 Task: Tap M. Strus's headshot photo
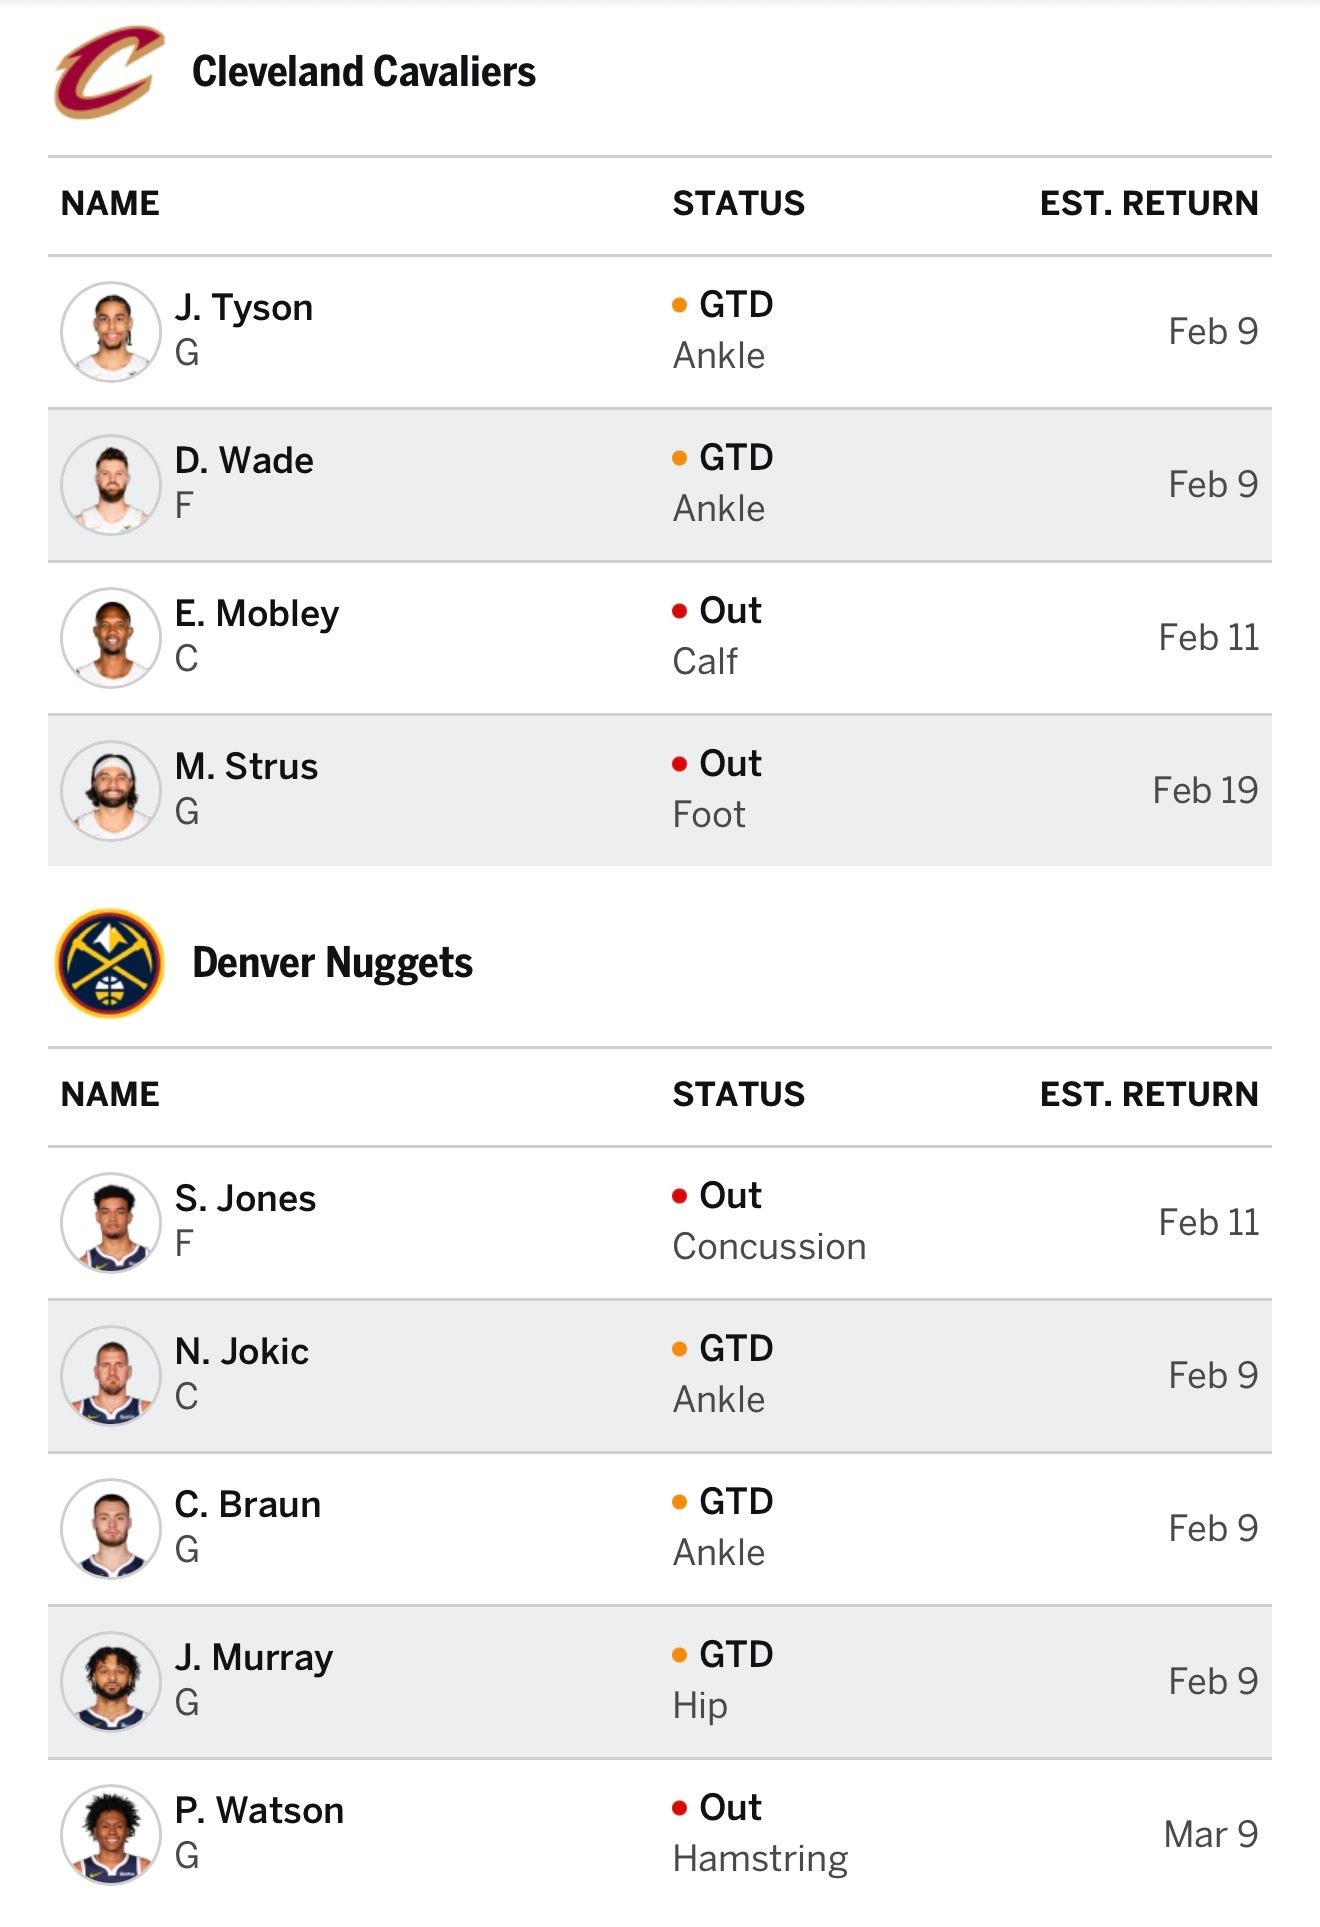pos(111,791)
